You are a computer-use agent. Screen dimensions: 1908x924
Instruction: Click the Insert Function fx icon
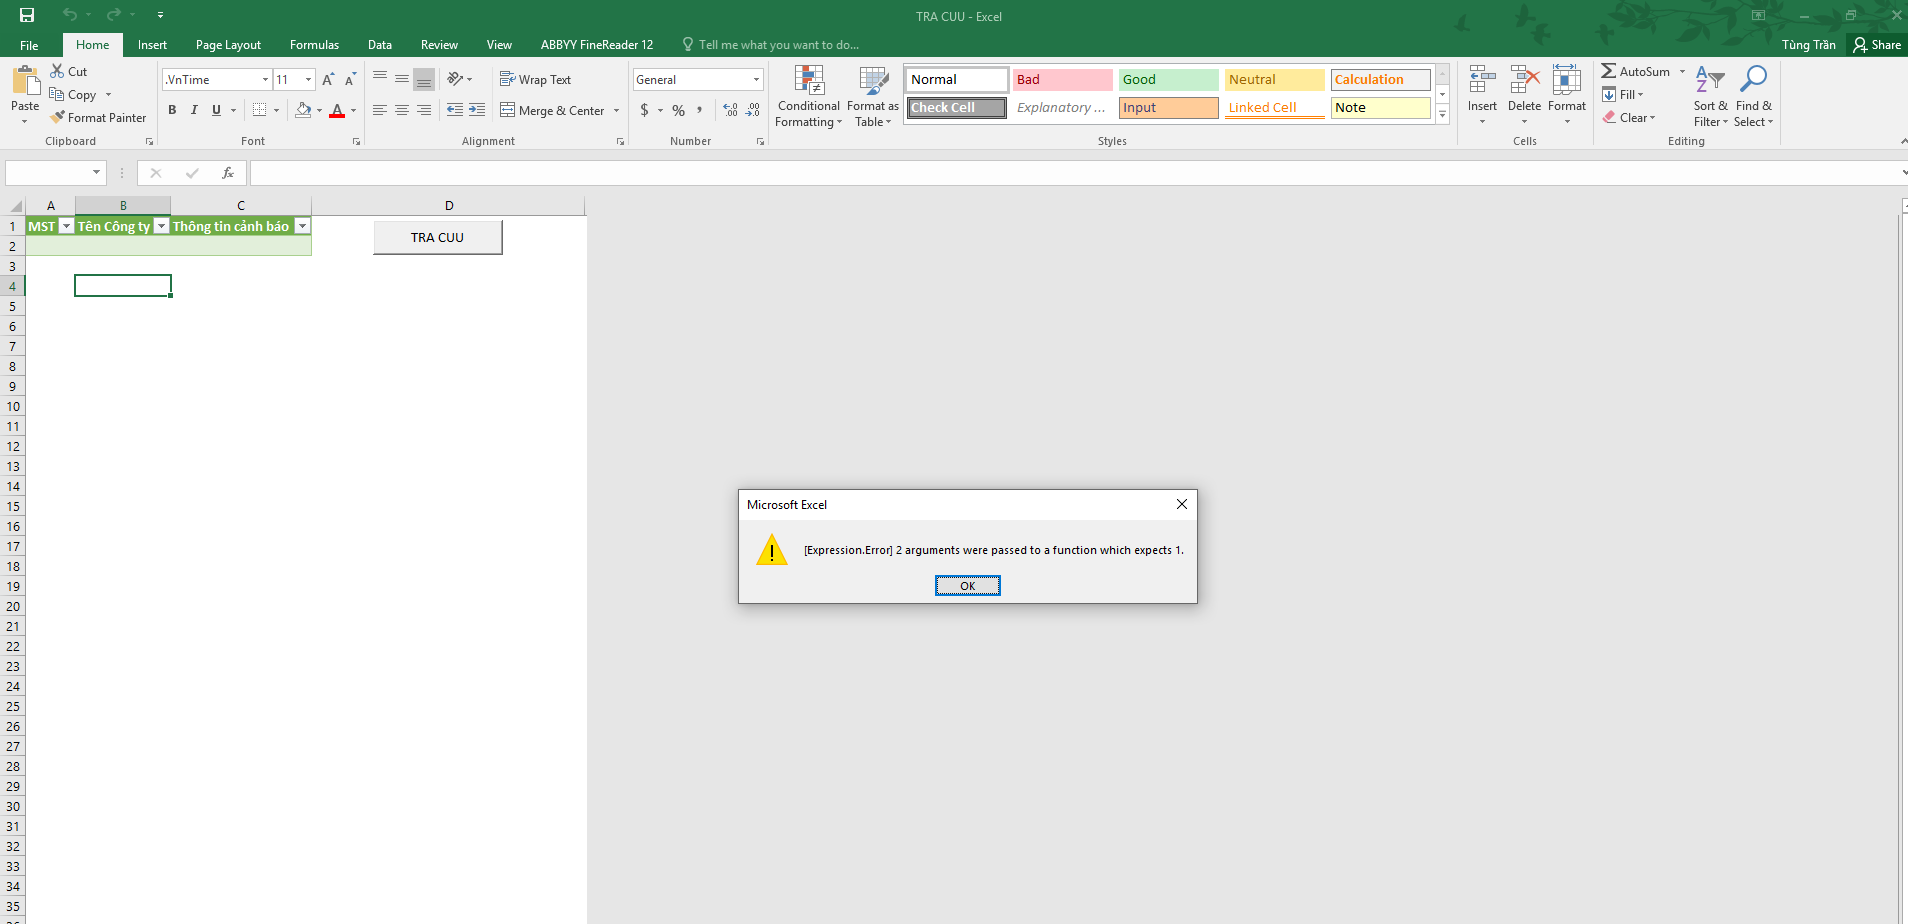coord(228,173)
